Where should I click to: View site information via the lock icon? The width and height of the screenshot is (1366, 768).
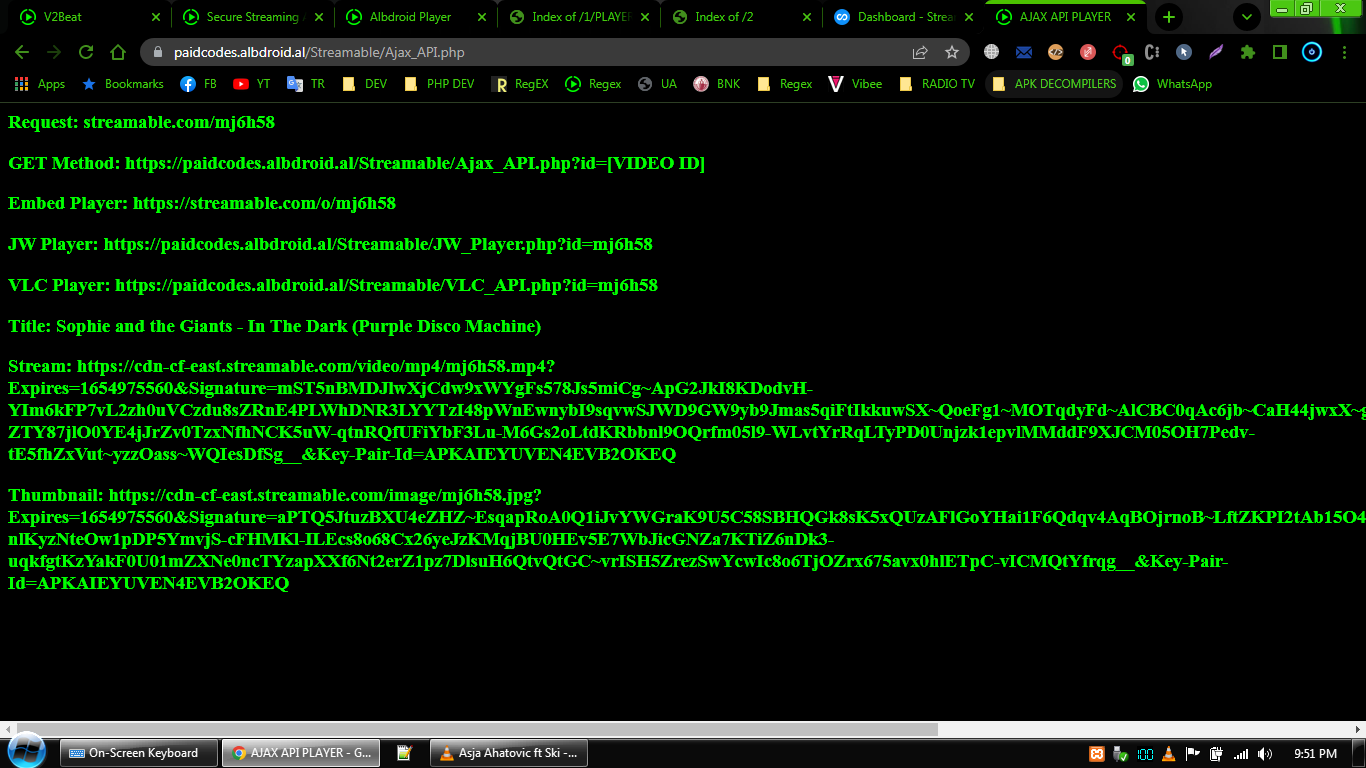(157, 52)
